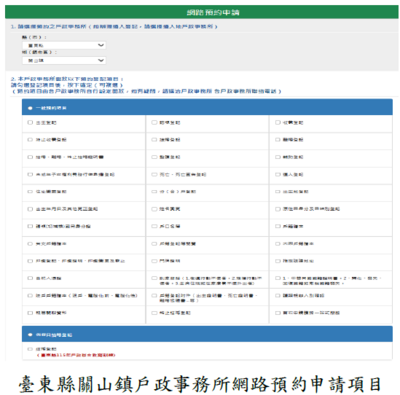Image resolution: width=400 pixels, height=395 pixels.
Task: Tick the 終止結婚登記 checkbox
Action: (154, 313)
